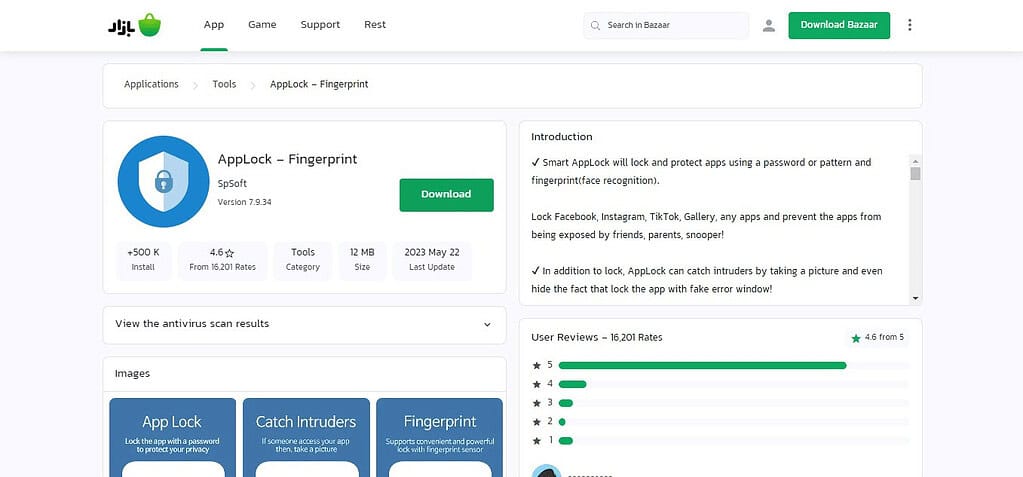Click the 1-star rating progress bar
Image resolution: width=1023 pixels, height=477 pixels.
click(x=733, y=441)
